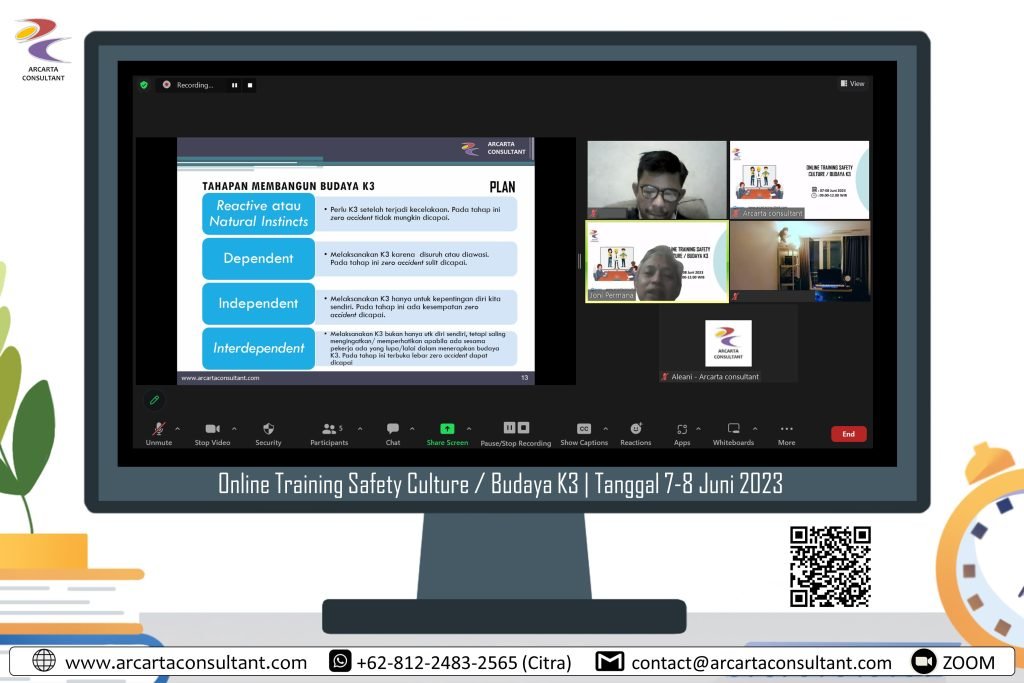Expand audio options arrow beside Unmute
Screen dimensions: 1024x683
point(178,429)
